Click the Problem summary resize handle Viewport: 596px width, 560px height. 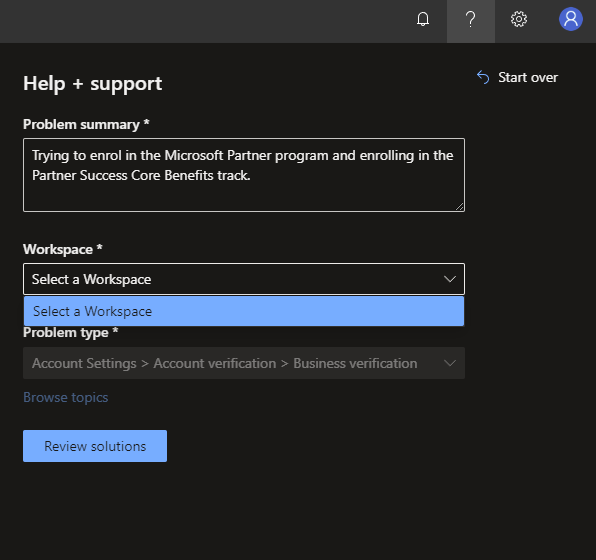tap(459, 206)
